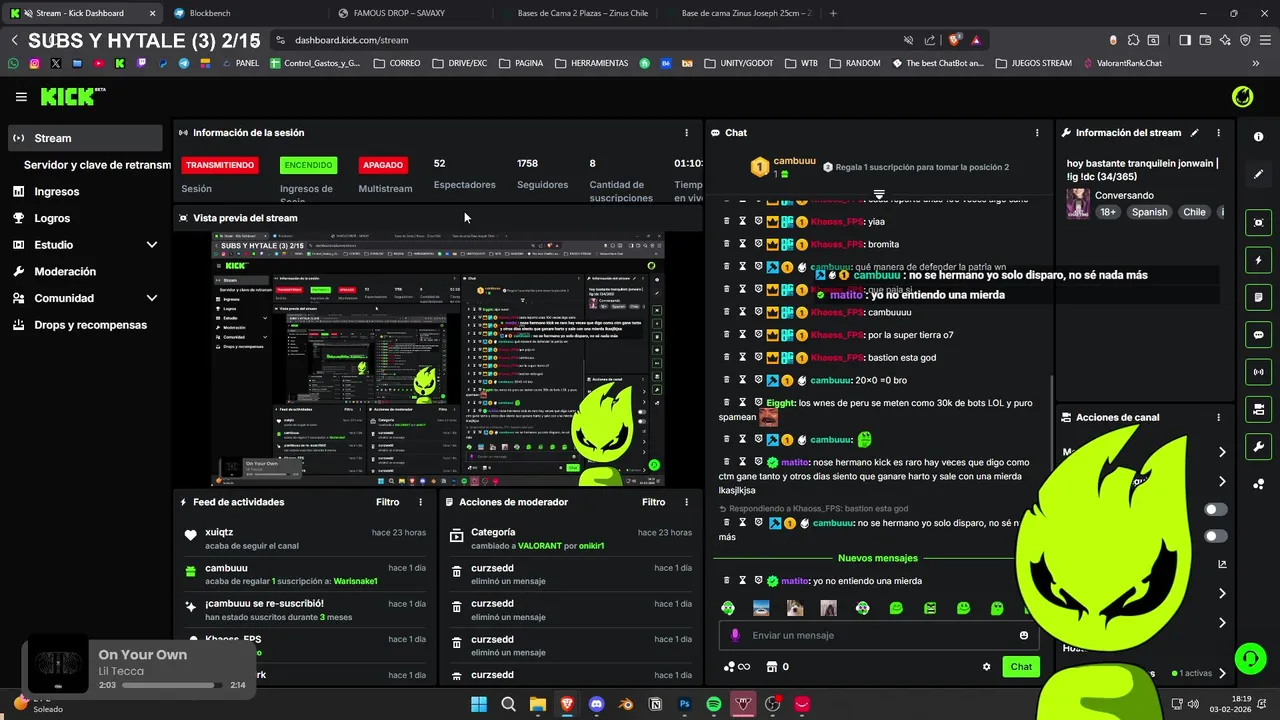Click the Spanish tag in stream info
Viewport: 1280px width, 720px height.
coord(1149,212)
